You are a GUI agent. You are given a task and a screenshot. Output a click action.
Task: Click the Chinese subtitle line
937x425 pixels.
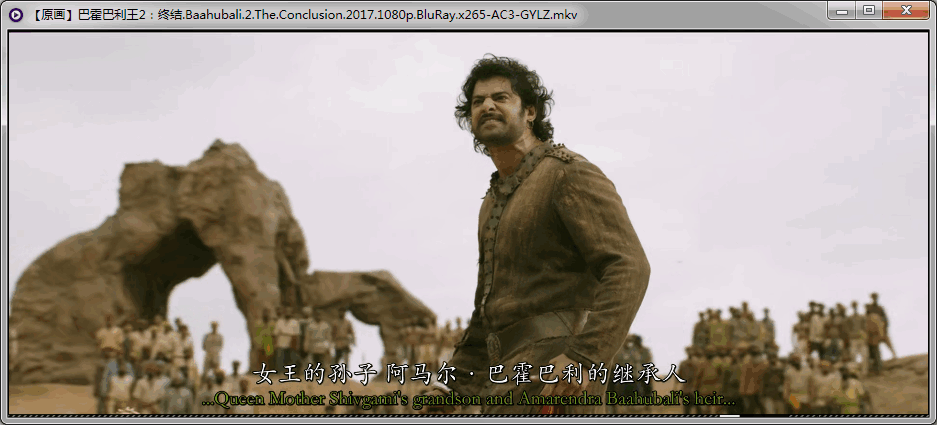pyautogui.click(x=468, y=374)
